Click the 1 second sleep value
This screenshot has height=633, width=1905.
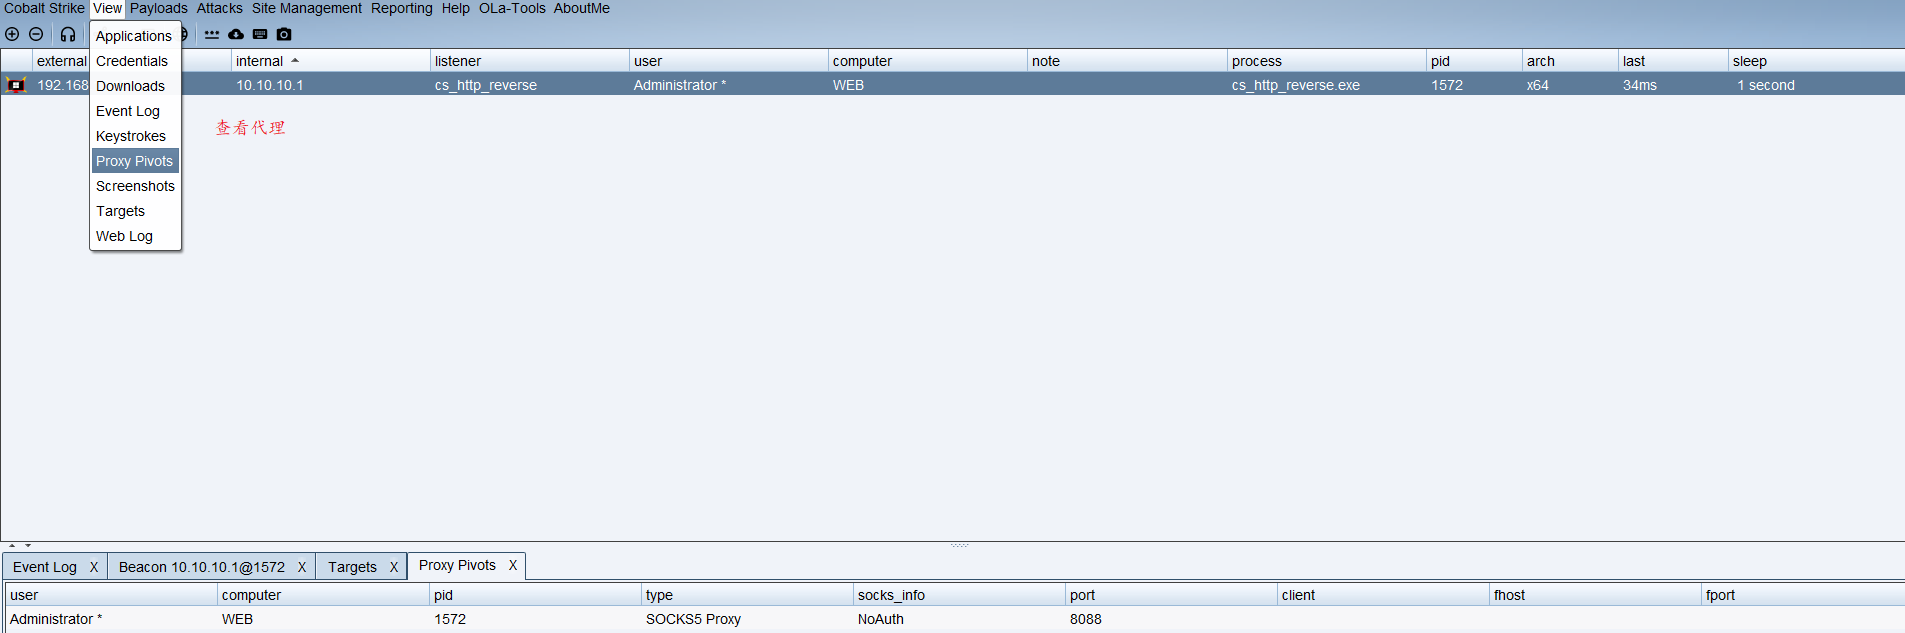pos(1766,85)
